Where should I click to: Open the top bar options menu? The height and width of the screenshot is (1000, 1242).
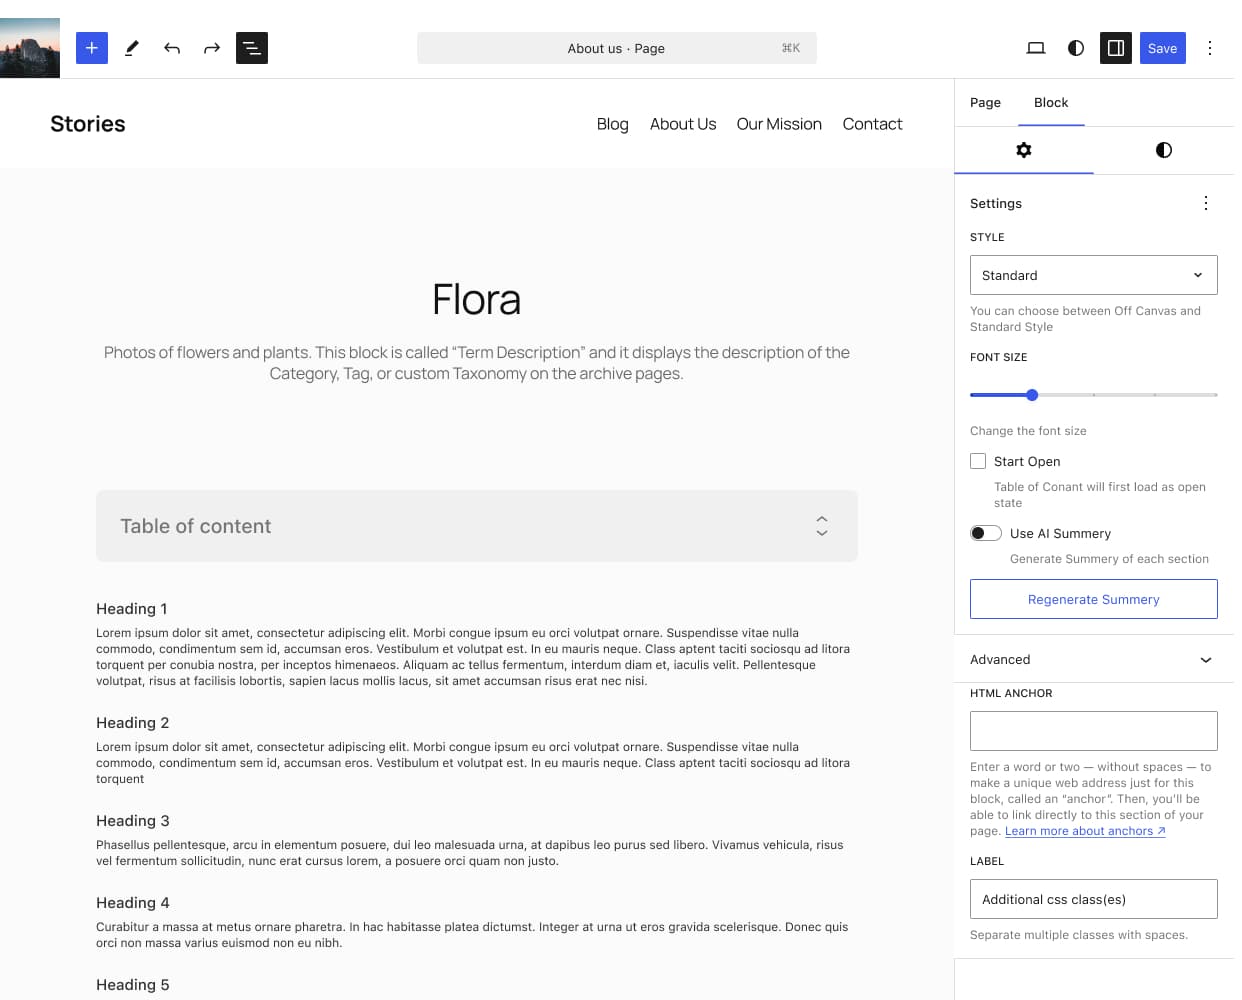pos(1210,48)
